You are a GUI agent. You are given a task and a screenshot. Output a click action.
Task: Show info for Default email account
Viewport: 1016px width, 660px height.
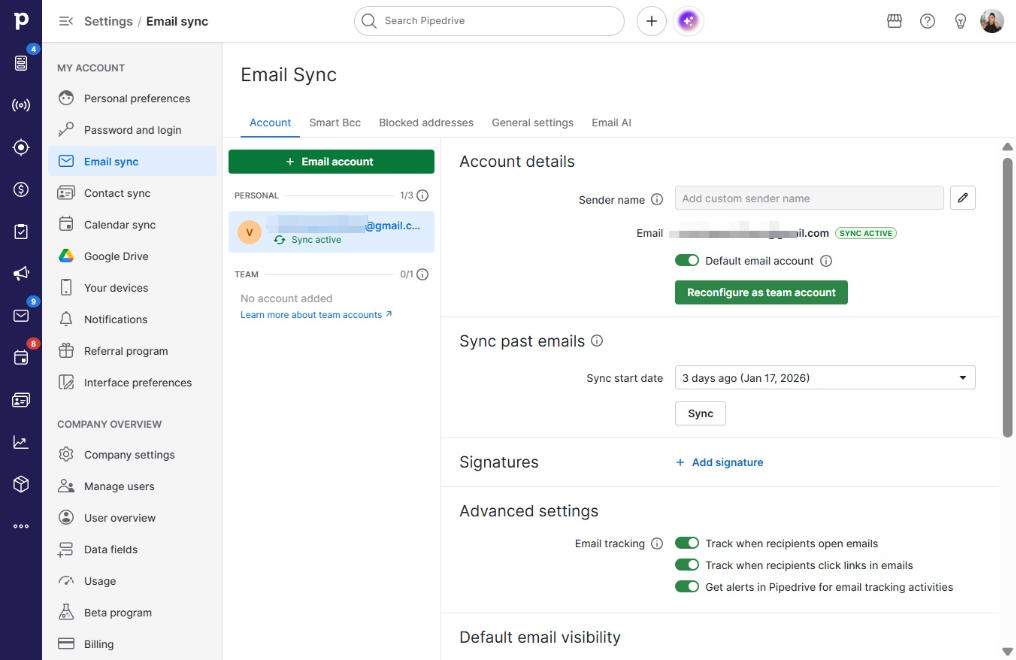[x=826, y=261]
